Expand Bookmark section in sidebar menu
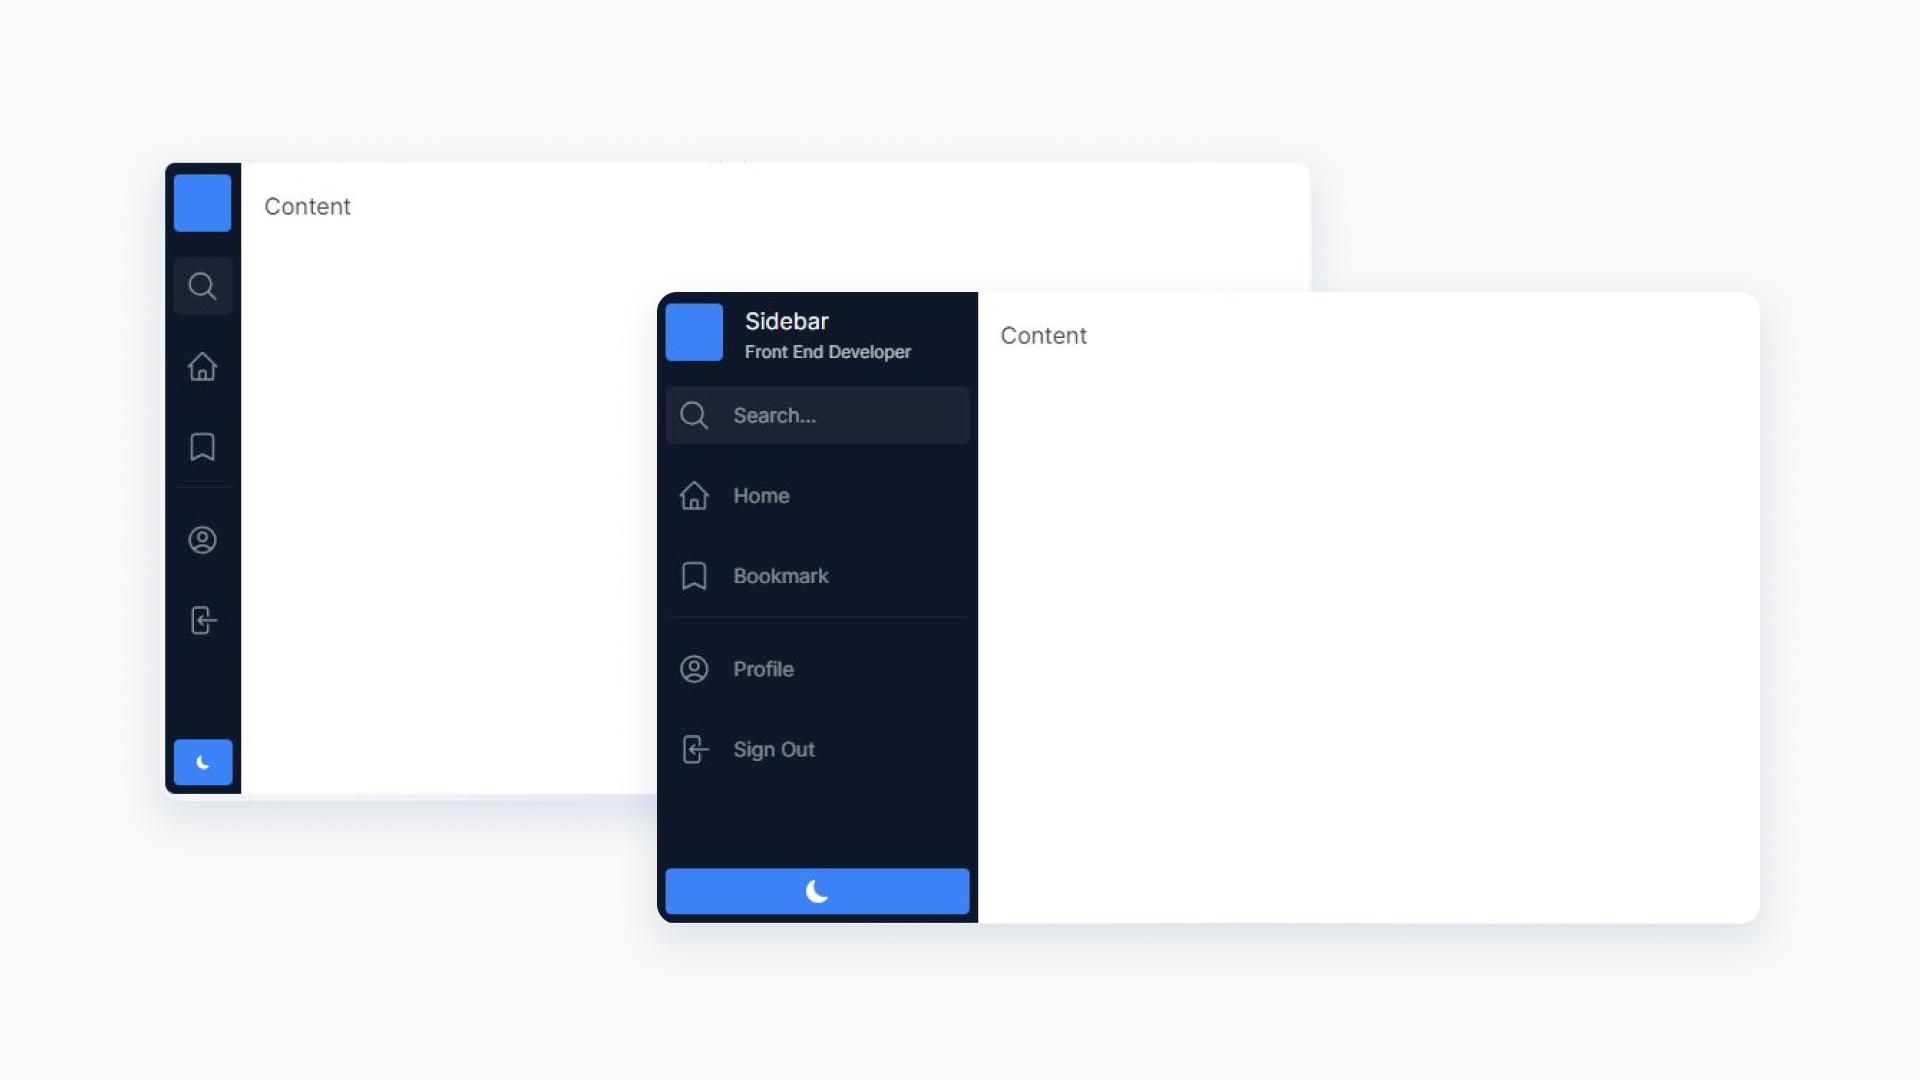 tap(816, 576)
